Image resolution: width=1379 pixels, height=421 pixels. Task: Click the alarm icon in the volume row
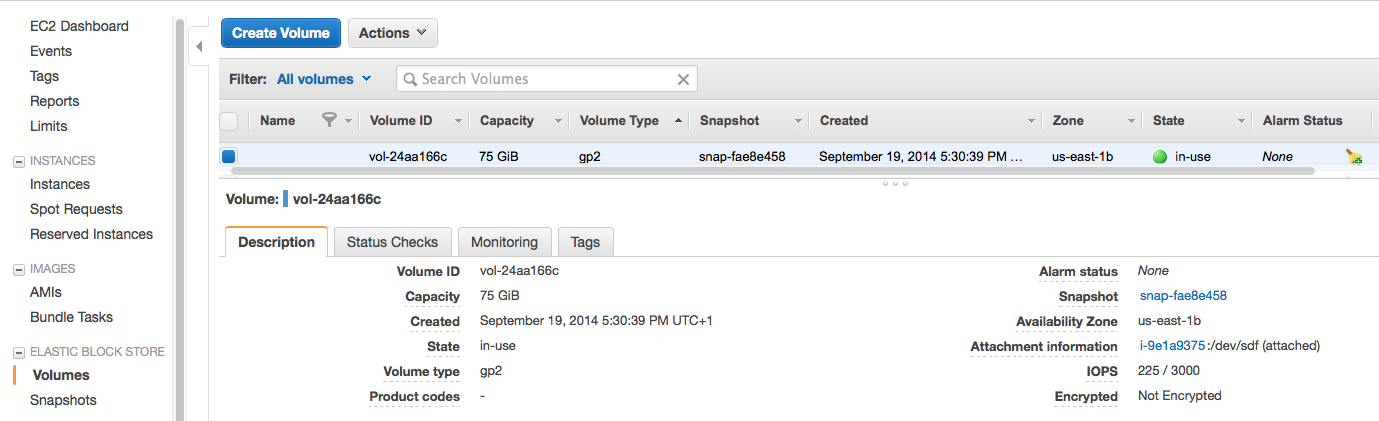1354,156
